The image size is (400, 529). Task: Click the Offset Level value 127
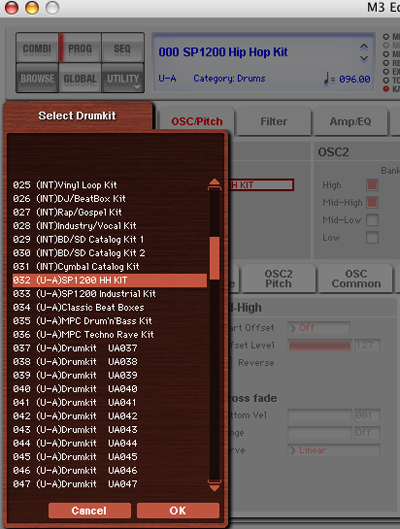pyautogui.click(x=367, y=345)
